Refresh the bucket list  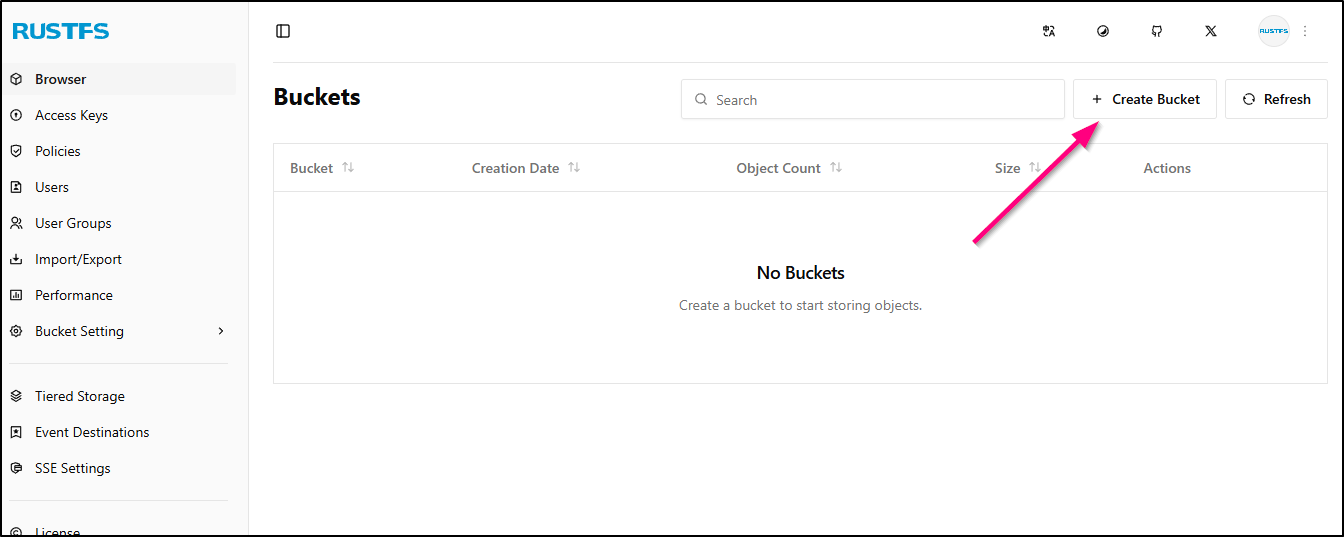coord(1276,99)
